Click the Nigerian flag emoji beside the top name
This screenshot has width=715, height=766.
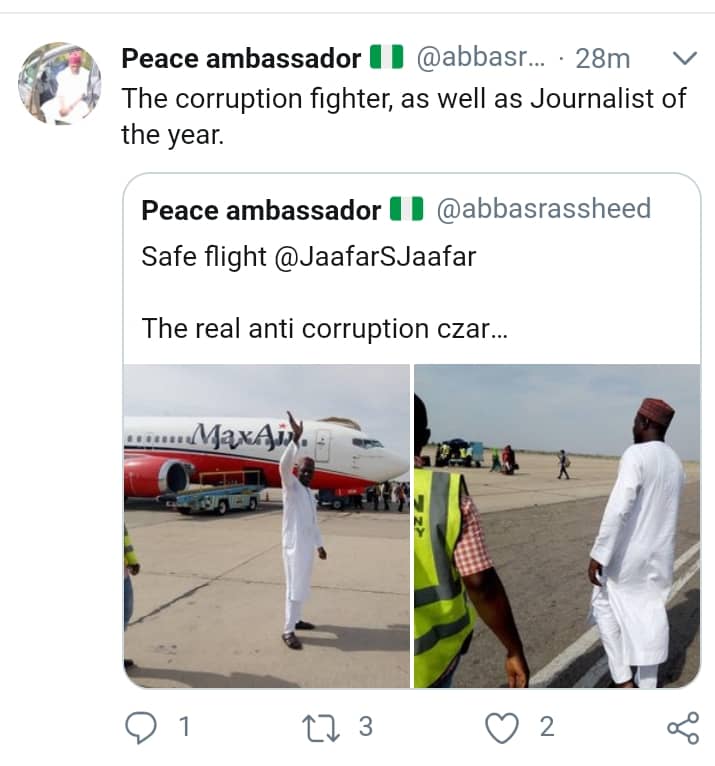point(386,58)
